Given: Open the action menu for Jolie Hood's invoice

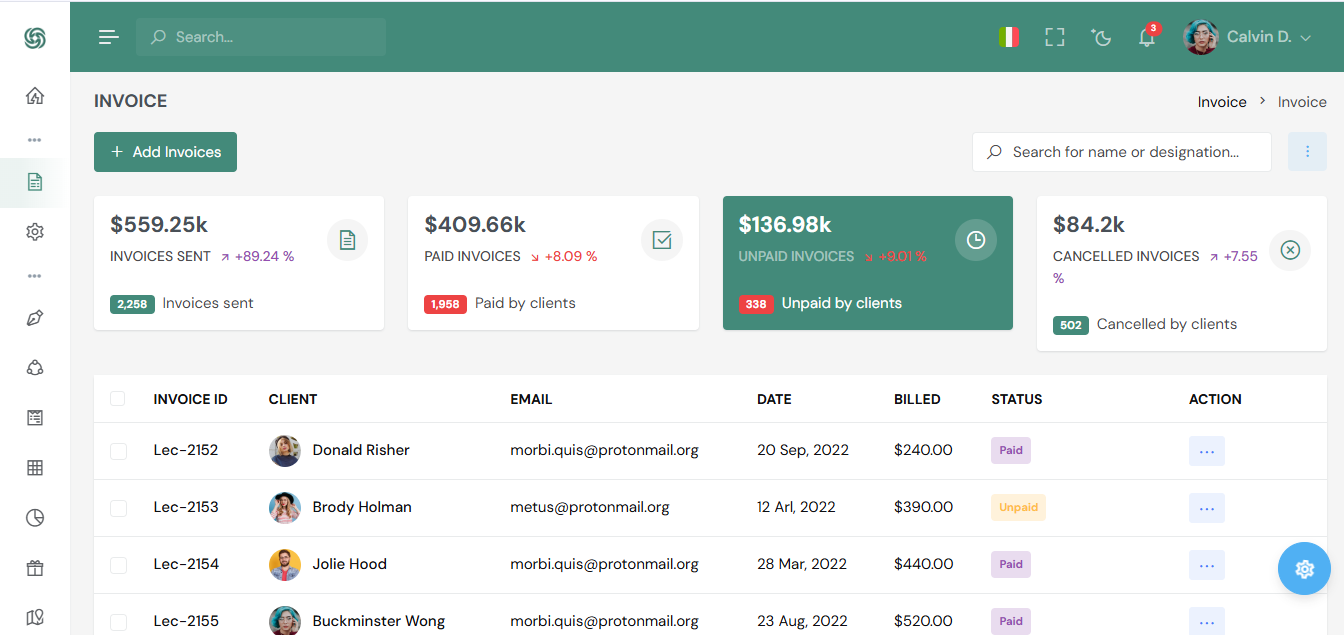Looking at the screenshot, I should coord(1206,564).
